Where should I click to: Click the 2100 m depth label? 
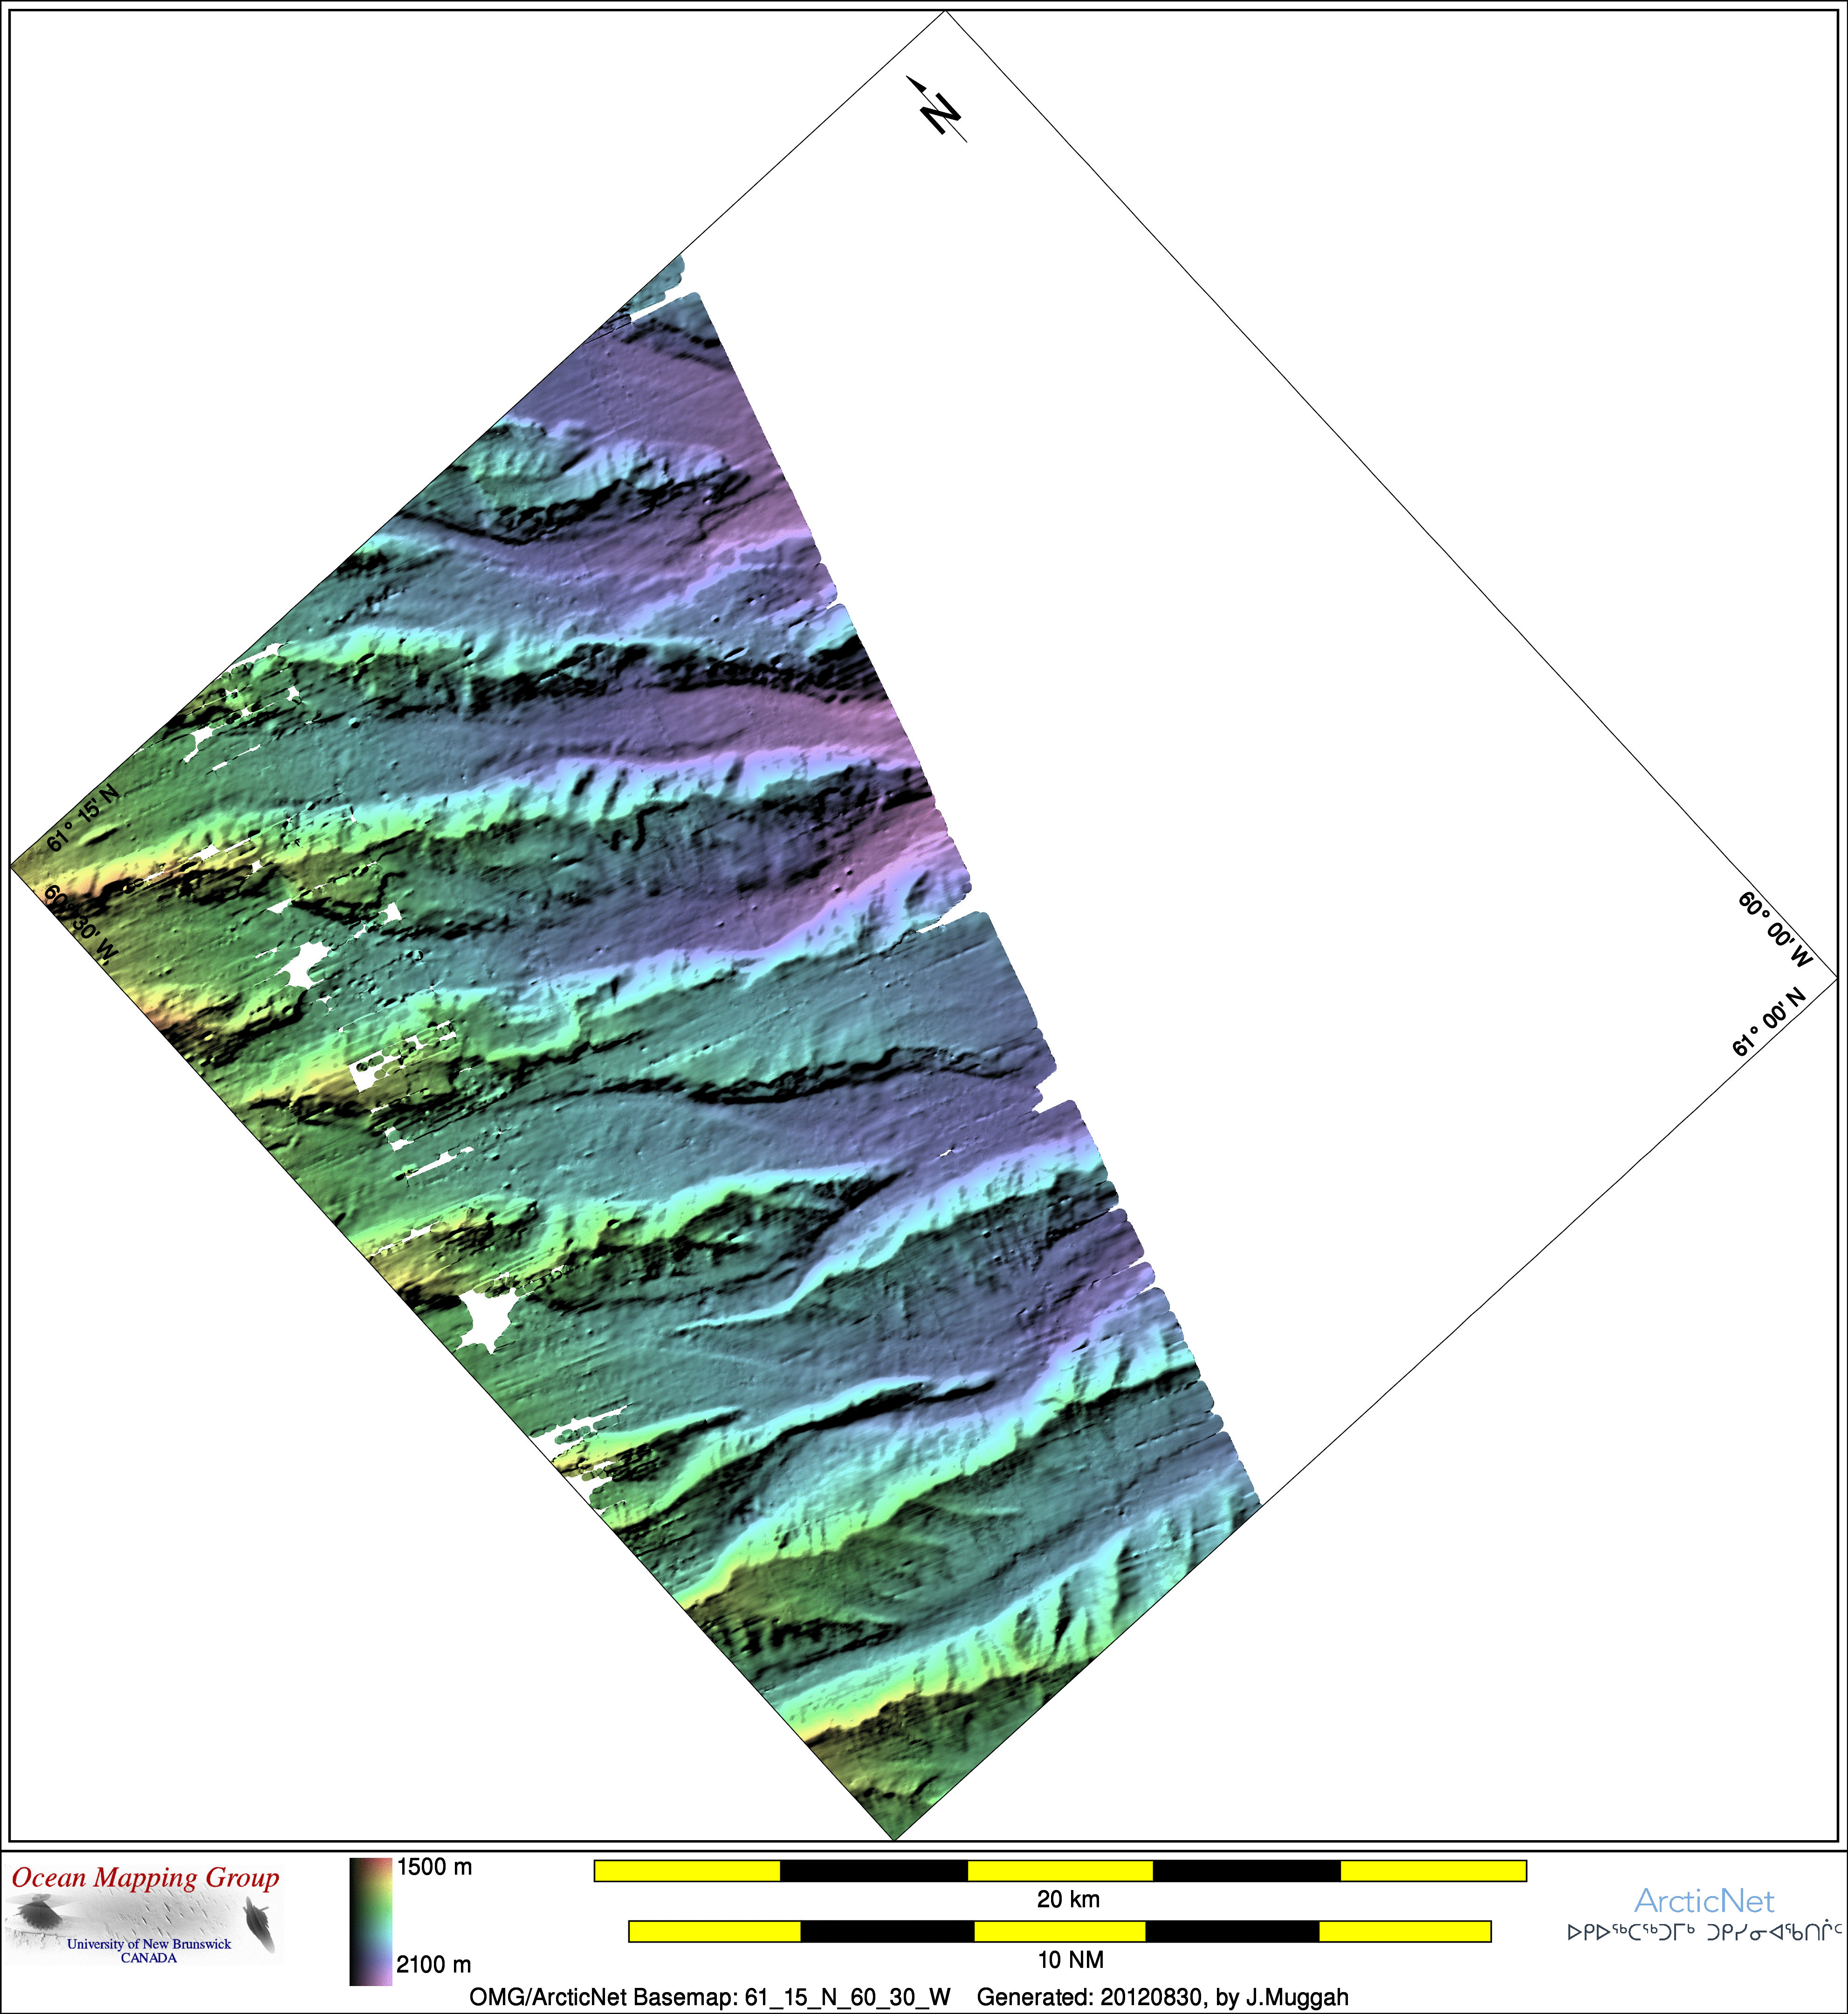(x=434, y=1964)
